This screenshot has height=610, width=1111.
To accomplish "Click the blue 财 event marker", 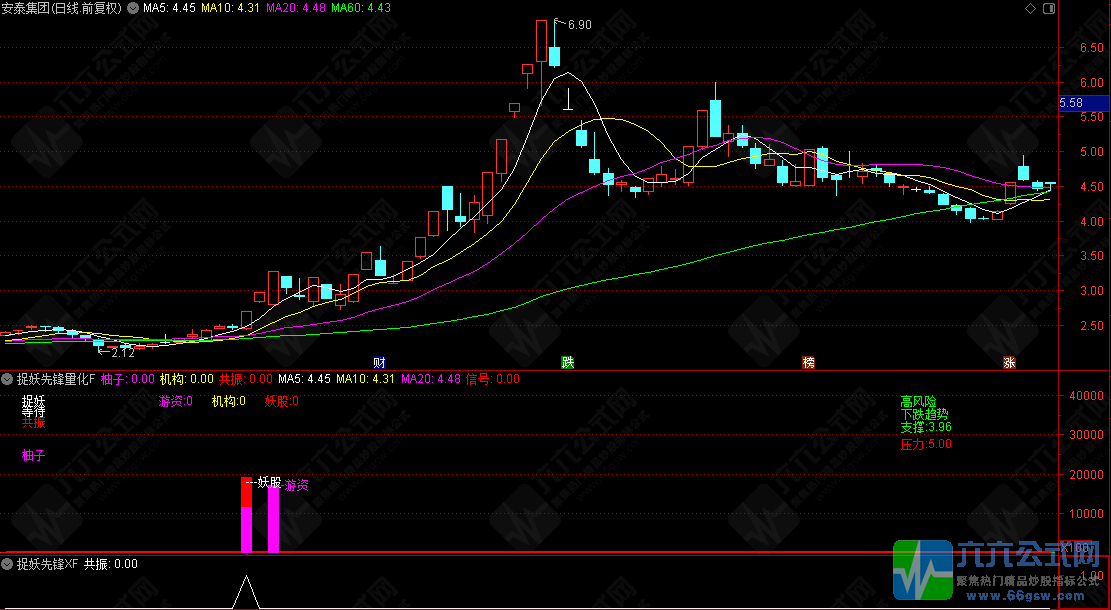I will pos(379,362).
